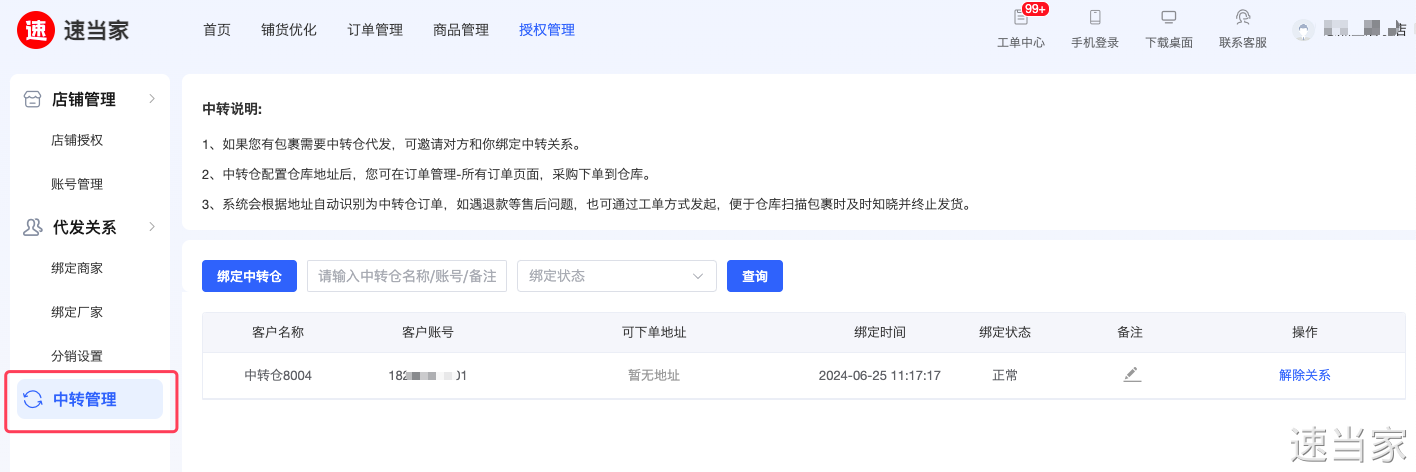Click the user avatar icon
Screen dimensions: 1416x472
point(1303,31)
